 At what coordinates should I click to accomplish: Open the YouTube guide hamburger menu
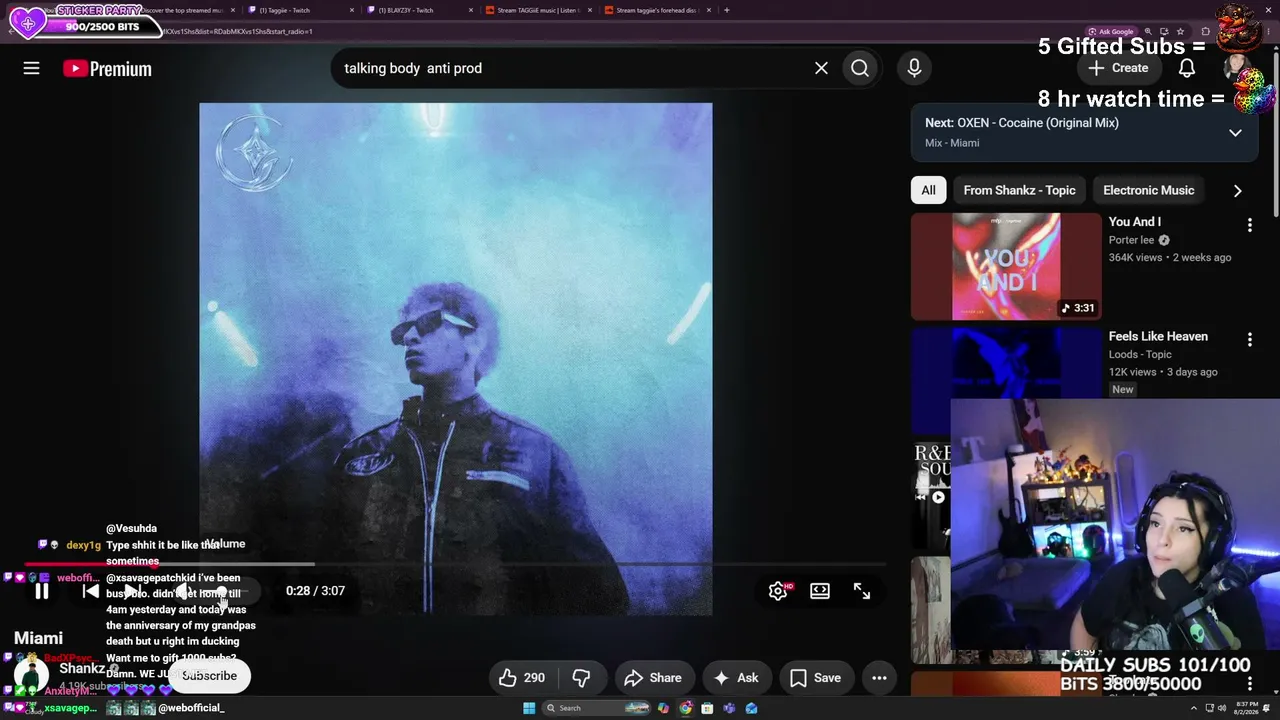click(31, 68)
